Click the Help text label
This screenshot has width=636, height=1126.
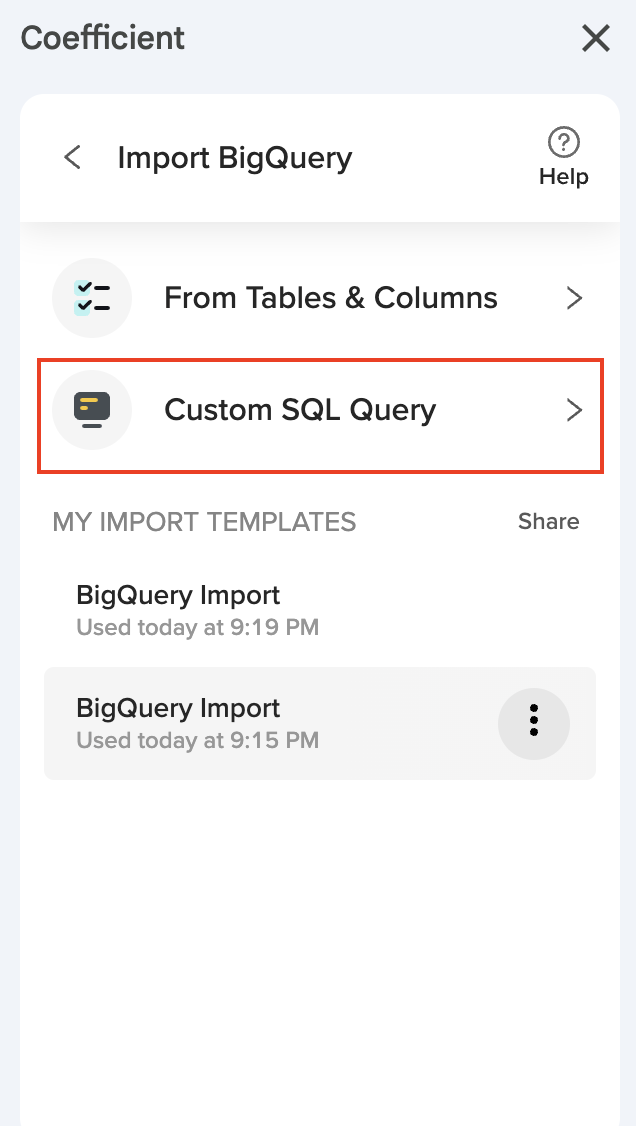(x=564, y=177)
